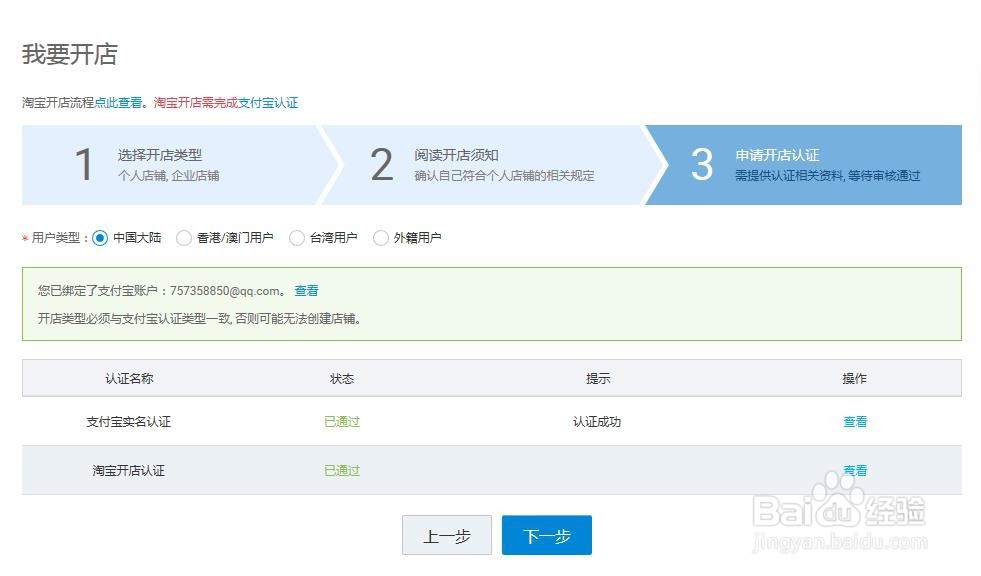The width and height of the screenshot is (981, 576).
Task: Open the 支付宝认证 link
Action: point(268,103)
